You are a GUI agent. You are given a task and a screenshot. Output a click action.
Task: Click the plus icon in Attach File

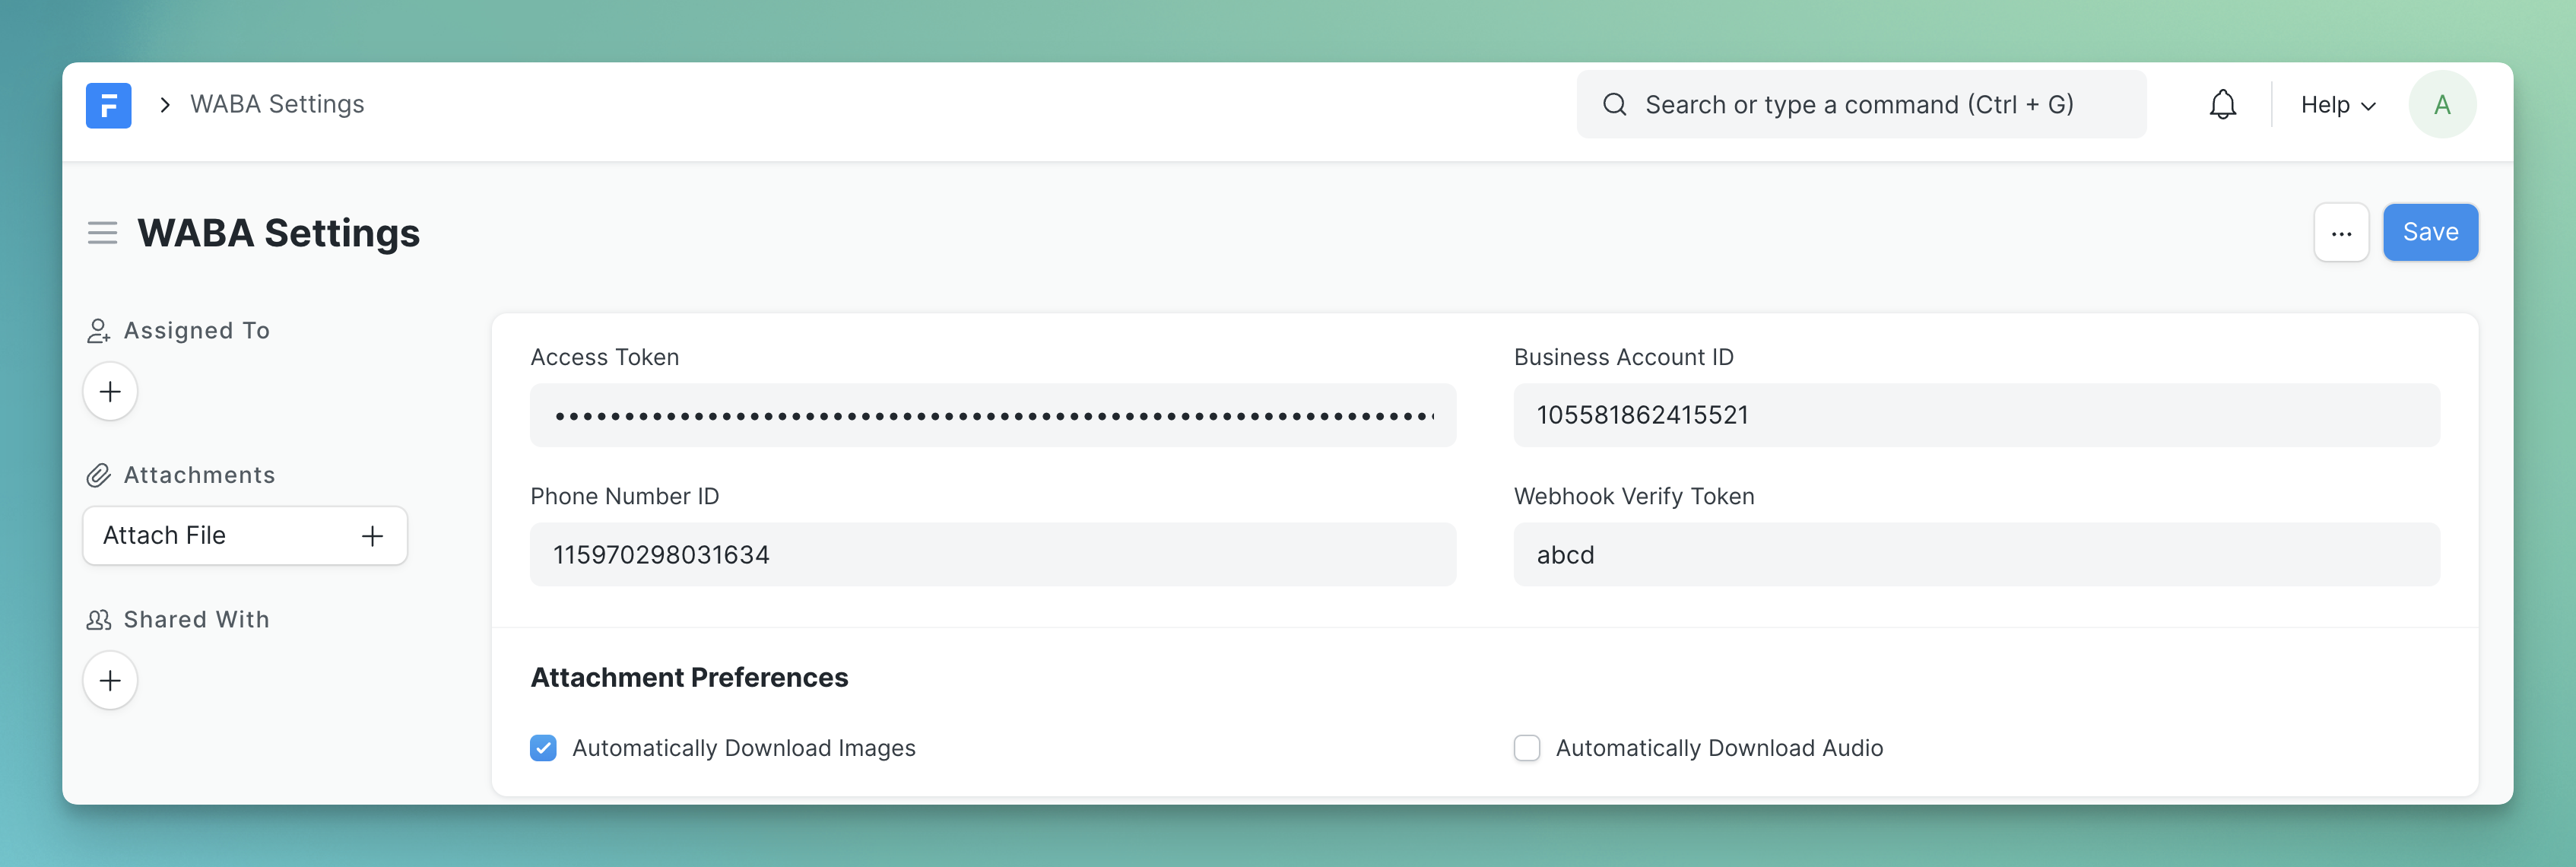(x=372, y=536)
